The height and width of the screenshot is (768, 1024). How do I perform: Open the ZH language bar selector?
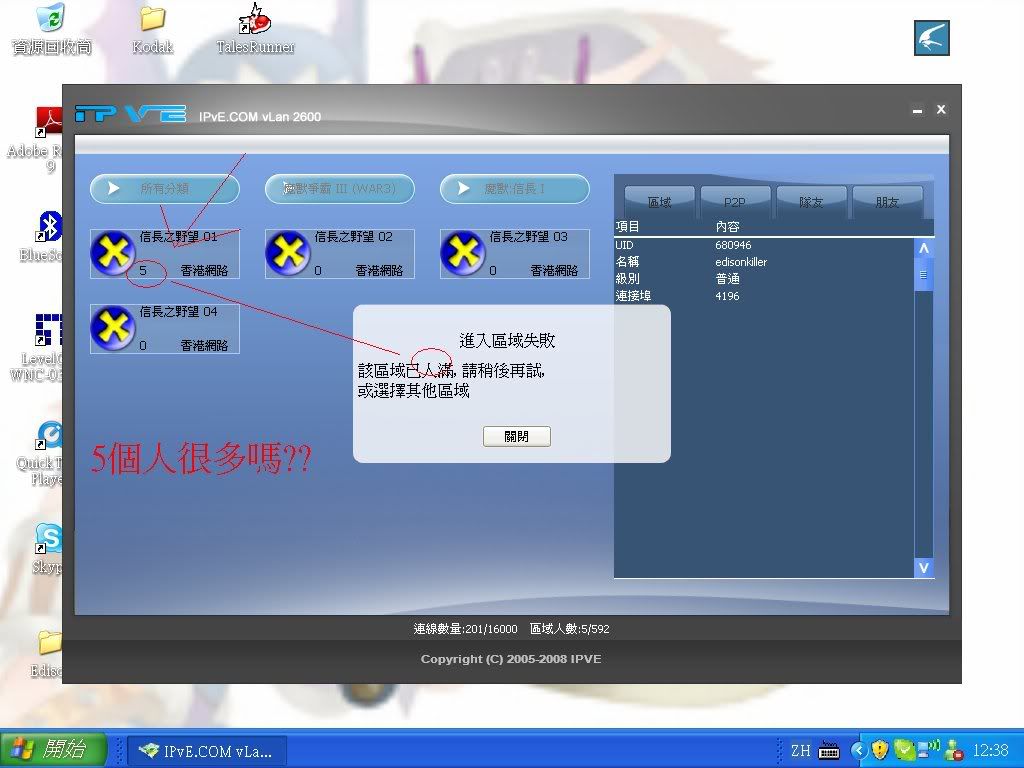tap(800, 750)
